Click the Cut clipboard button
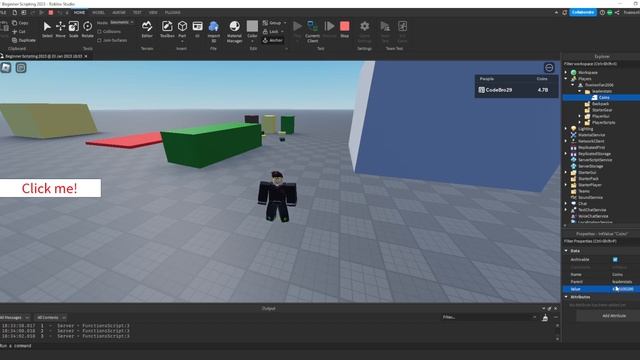Viewport: 640px width, 360px height. coord(19,31)
